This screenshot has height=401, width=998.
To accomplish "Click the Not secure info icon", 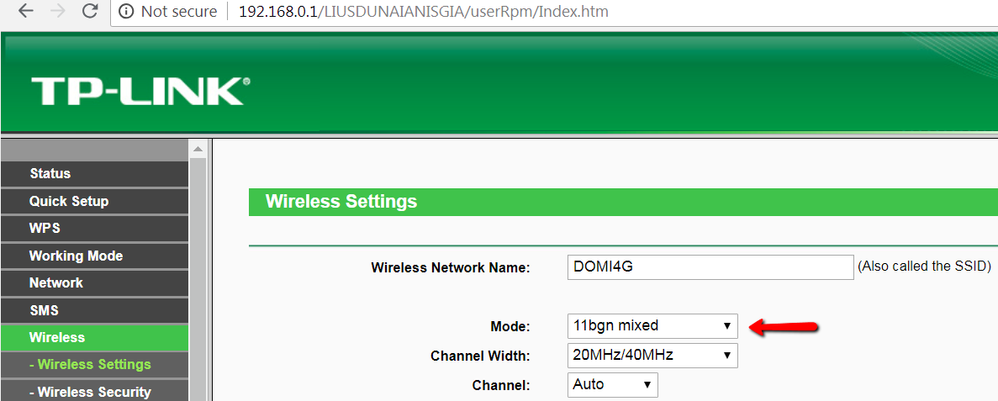I will click(x=126, y=11).
